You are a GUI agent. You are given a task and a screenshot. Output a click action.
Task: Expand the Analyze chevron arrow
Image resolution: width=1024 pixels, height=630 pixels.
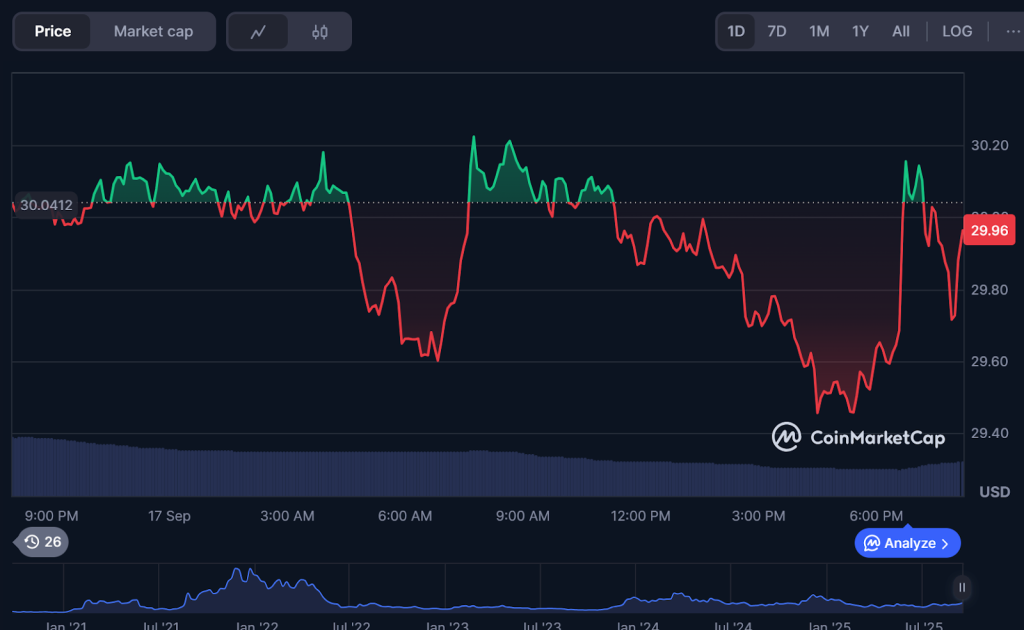point(946,543)
